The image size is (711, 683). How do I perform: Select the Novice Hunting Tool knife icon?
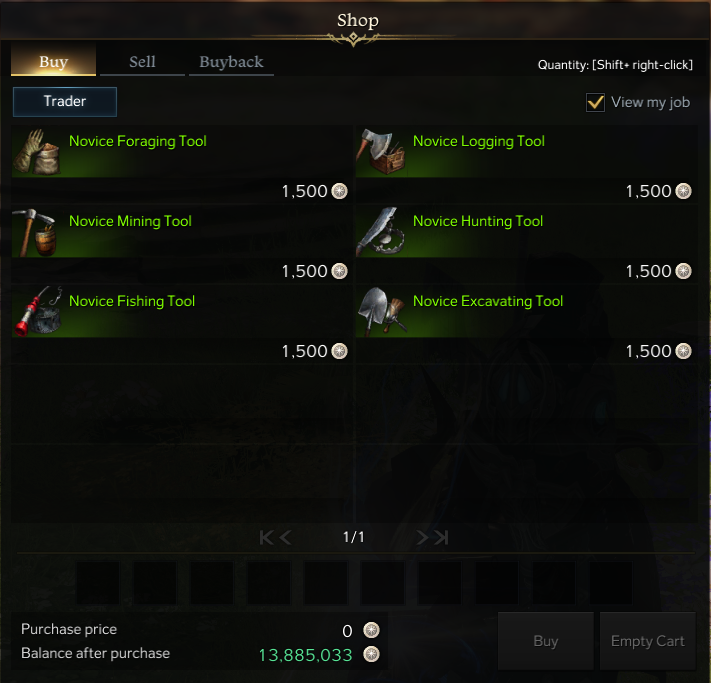pyautogui.click(x=381, y=232)
